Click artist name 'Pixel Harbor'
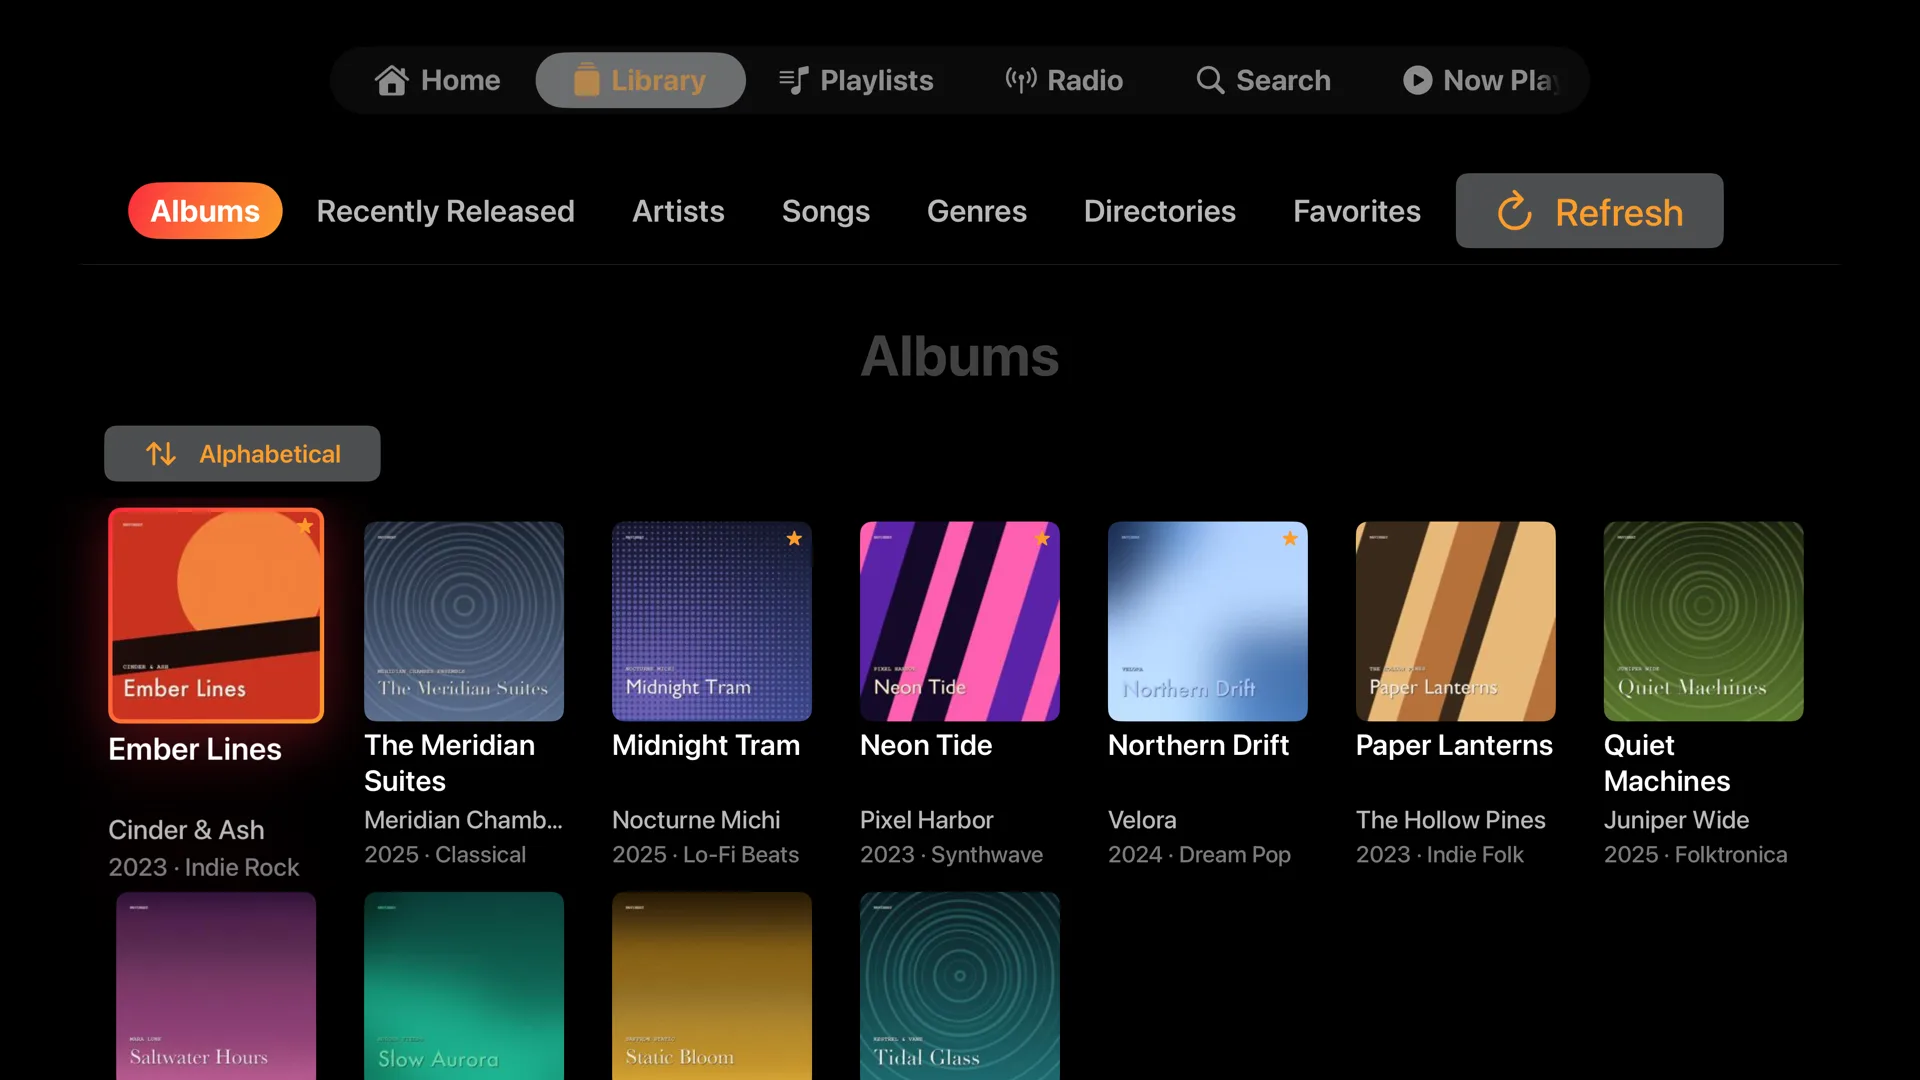Image resolution: width=1920 pixels, height=1080 pixels. [x=927, y=820]
